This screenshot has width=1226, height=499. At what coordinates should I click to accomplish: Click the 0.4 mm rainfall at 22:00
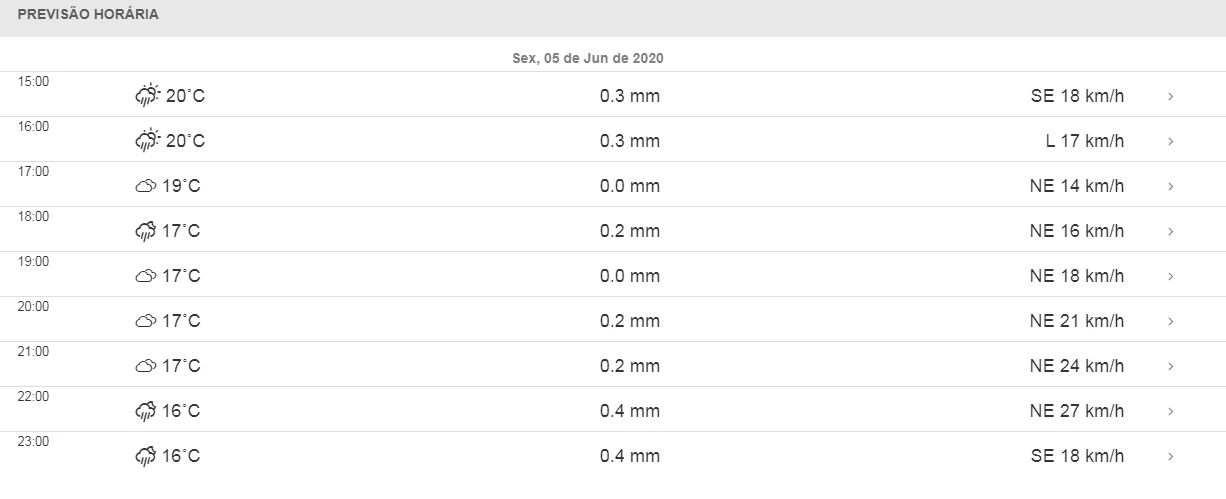pos(630,411)
